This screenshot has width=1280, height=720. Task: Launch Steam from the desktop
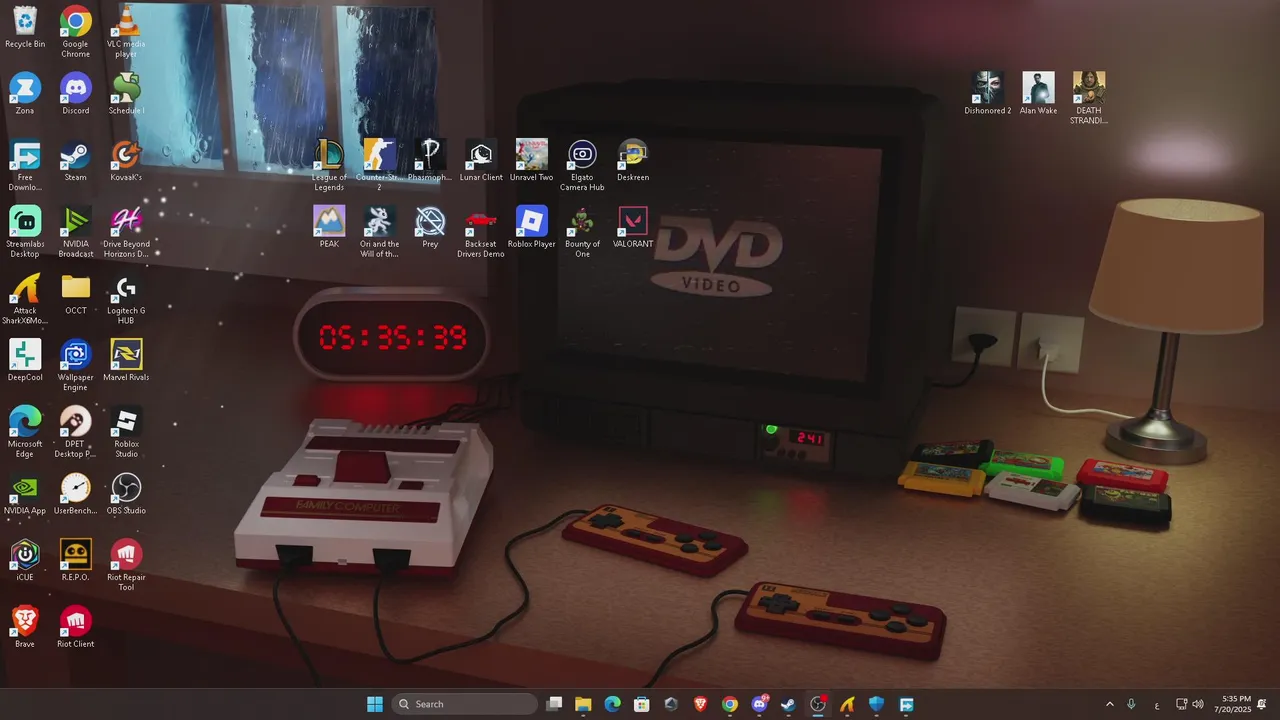click(x=75, y=161)
